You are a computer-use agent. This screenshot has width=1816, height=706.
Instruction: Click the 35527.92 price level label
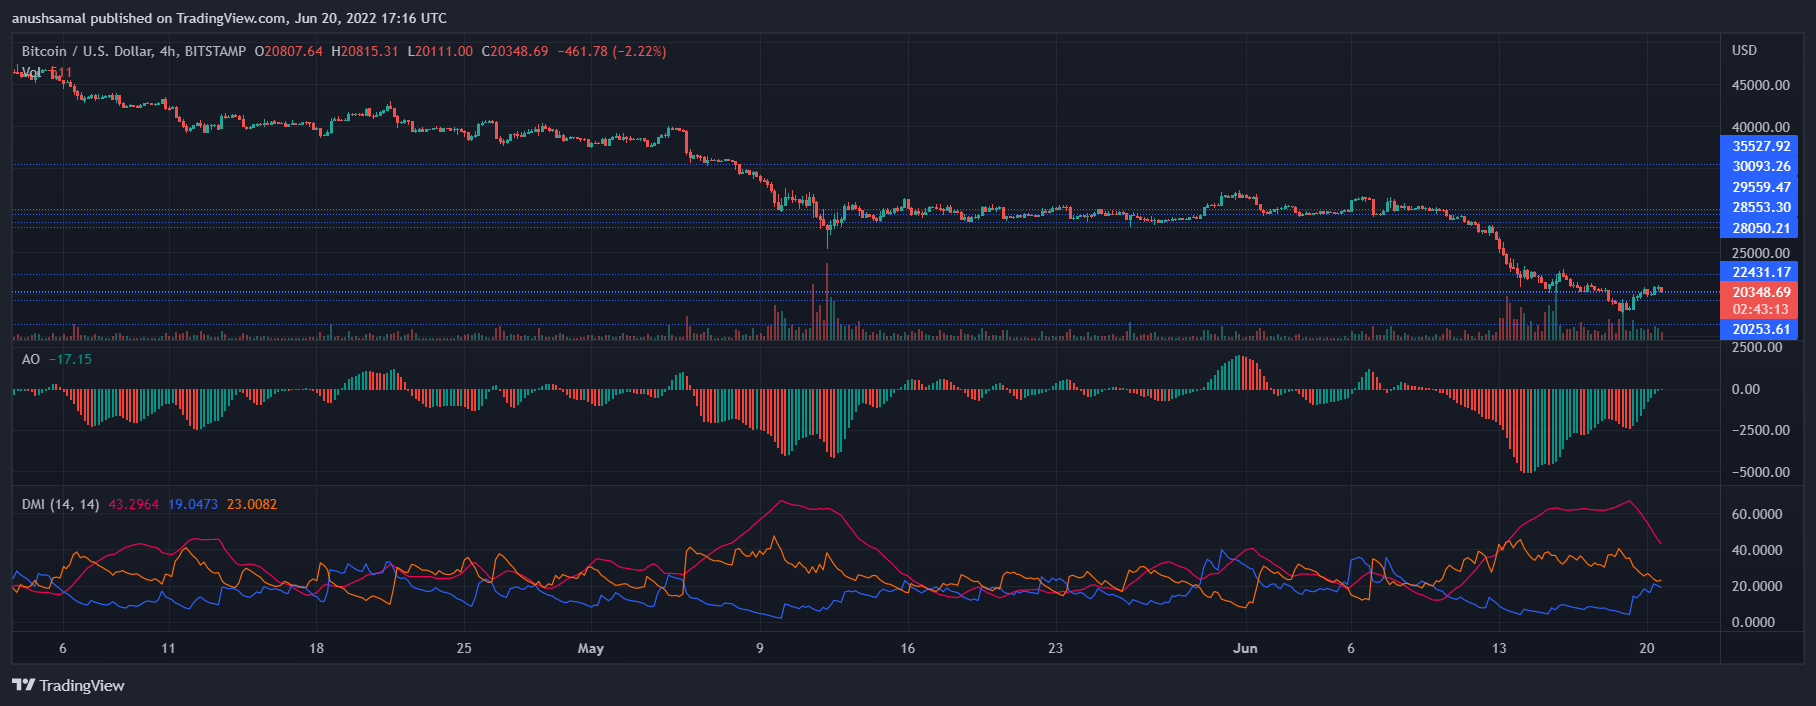(1759, 146)
